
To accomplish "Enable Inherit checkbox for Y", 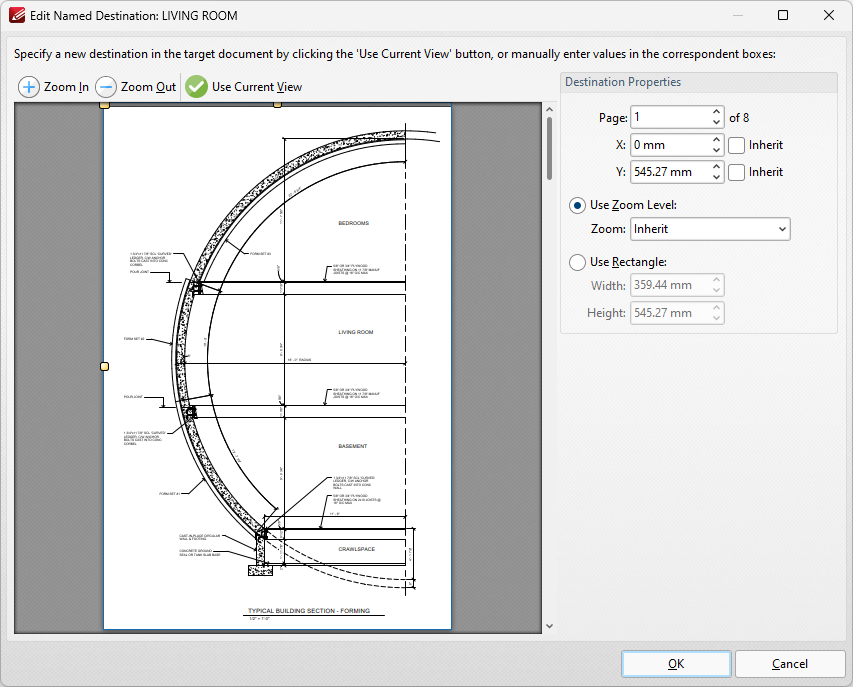I will [736, 172].
